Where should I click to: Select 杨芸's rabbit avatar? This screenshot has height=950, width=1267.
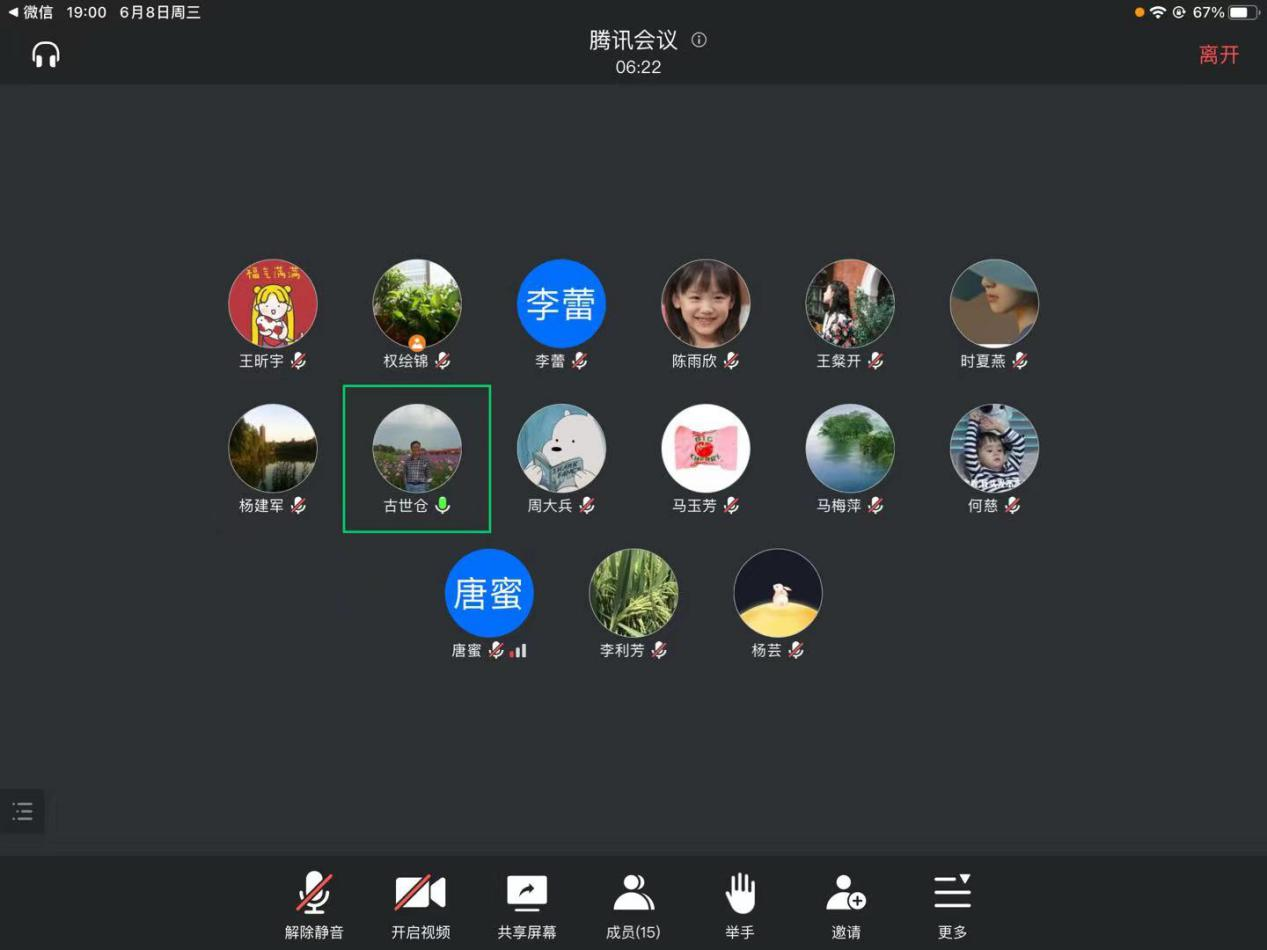pos(778,593)
